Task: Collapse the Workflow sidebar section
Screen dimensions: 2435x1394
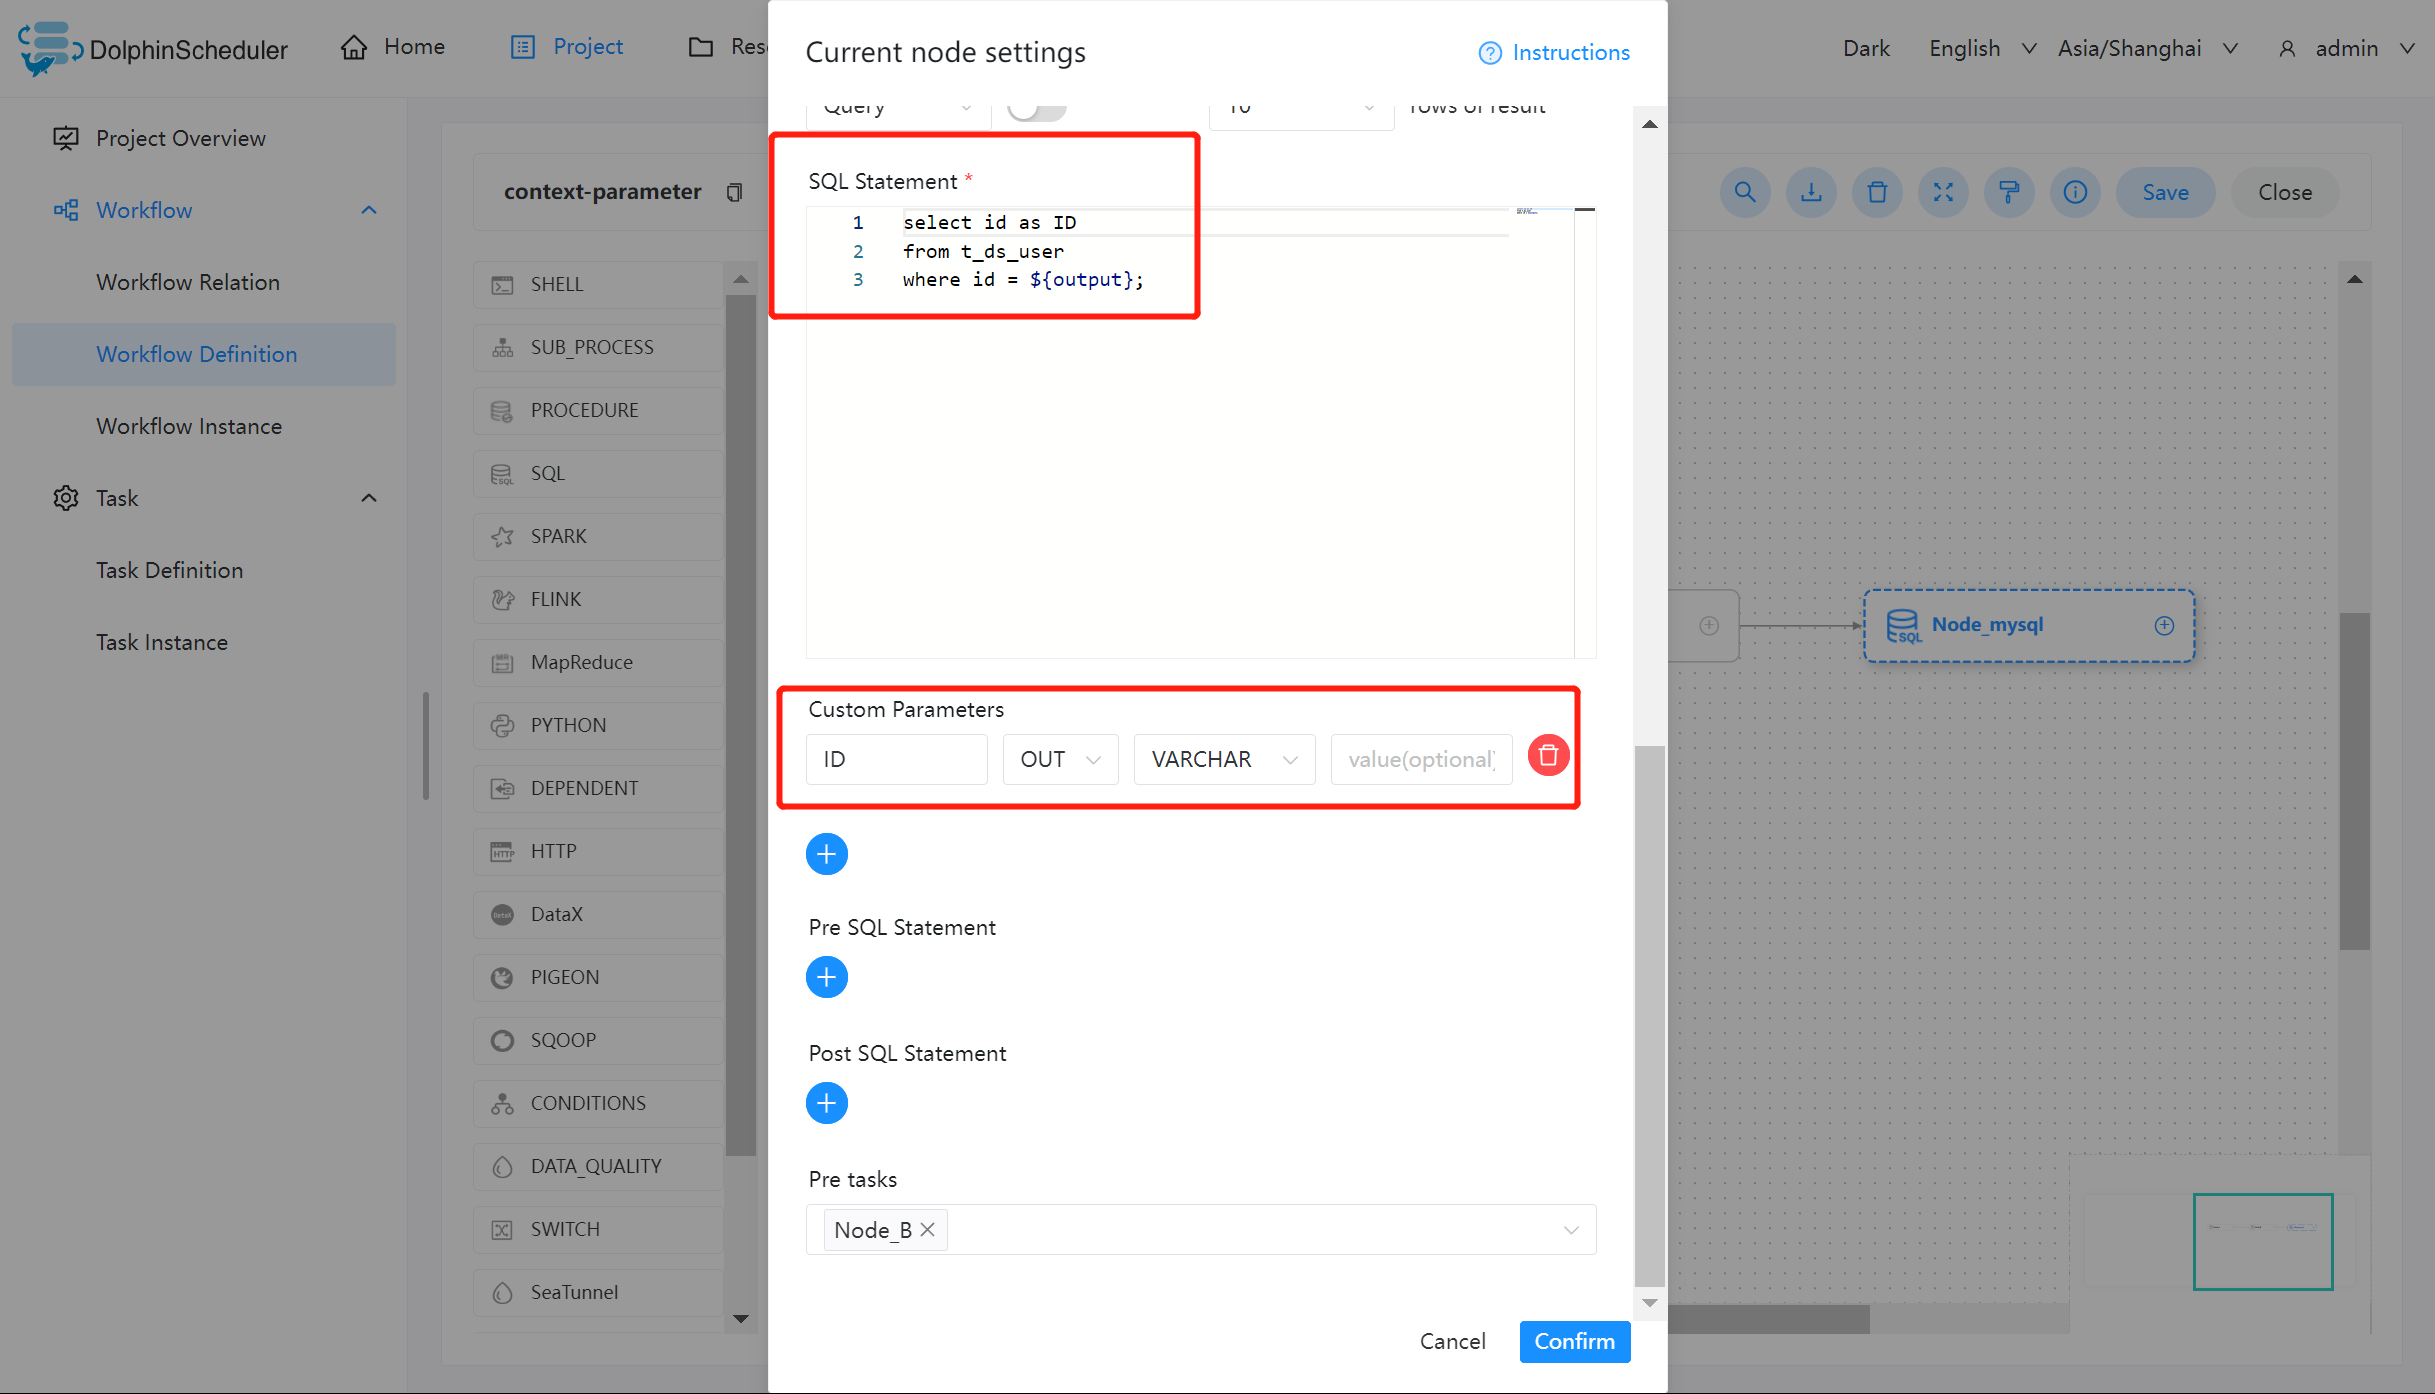Action: [369, 210]
